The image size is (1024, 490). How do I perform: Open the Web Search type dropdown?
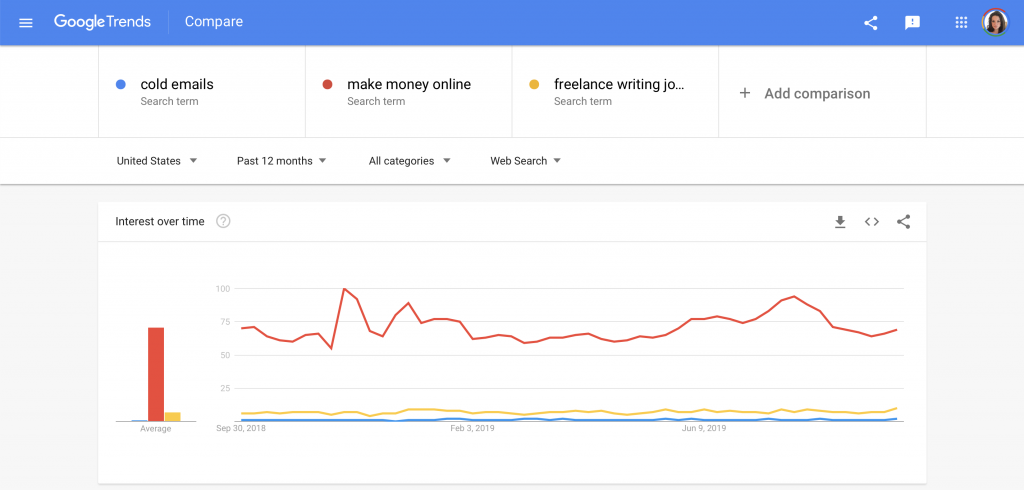click(525, 161)
